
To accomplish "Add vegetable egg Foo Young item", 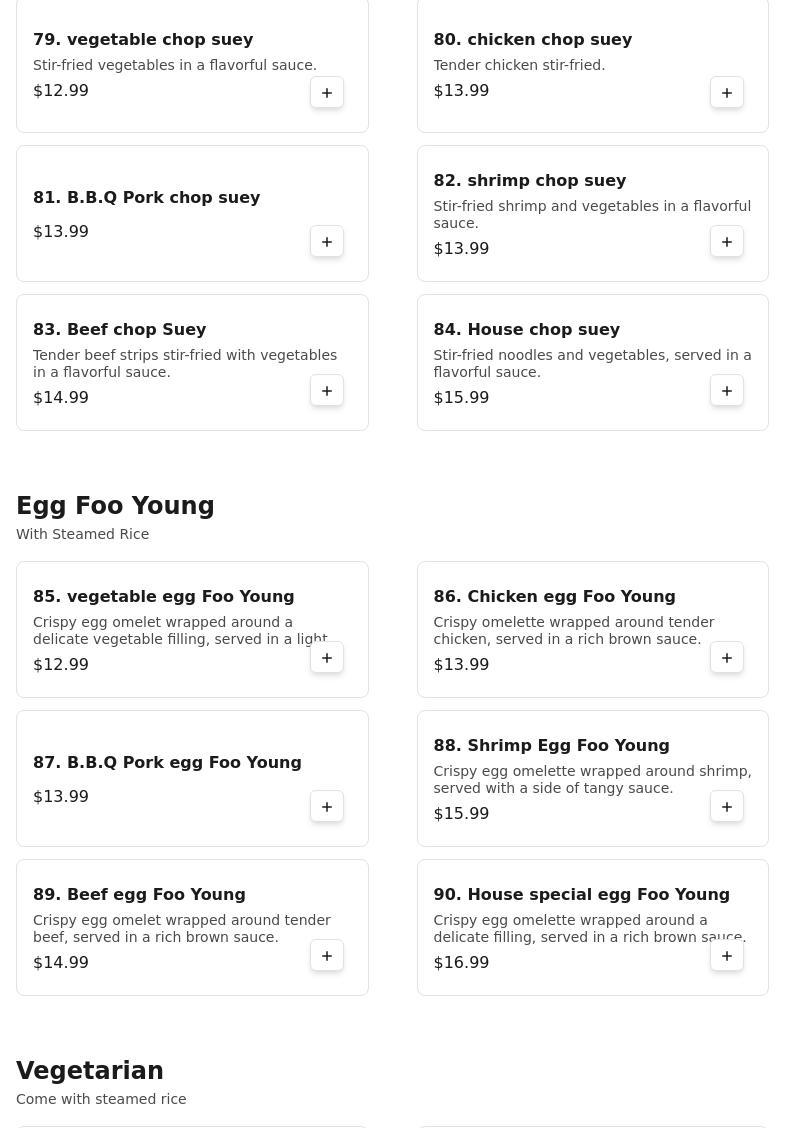I will pos(327,658).
